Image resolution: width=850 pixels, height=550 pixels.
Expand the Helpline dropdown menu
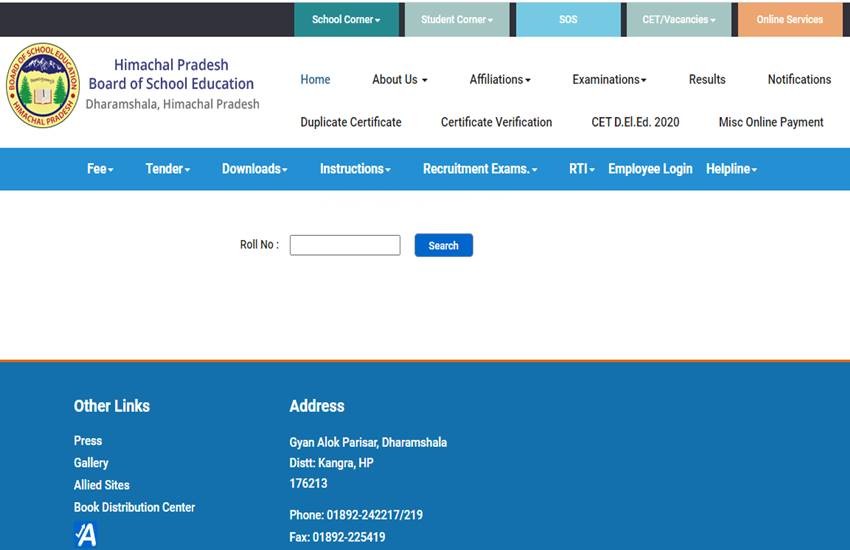coord(731,169)
